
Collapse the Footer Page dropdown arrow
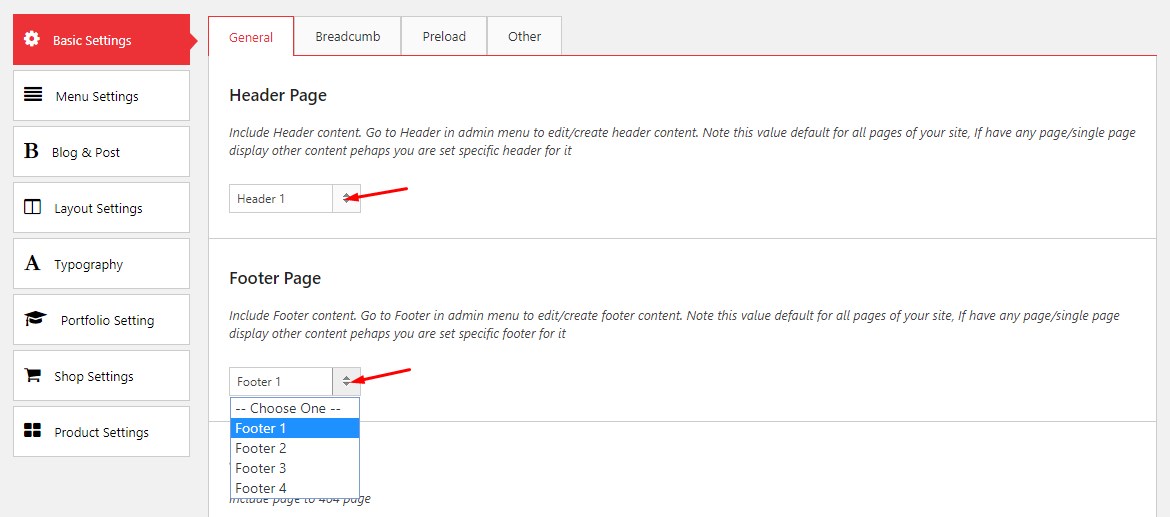pyautogui.click(x=346, y=381)
